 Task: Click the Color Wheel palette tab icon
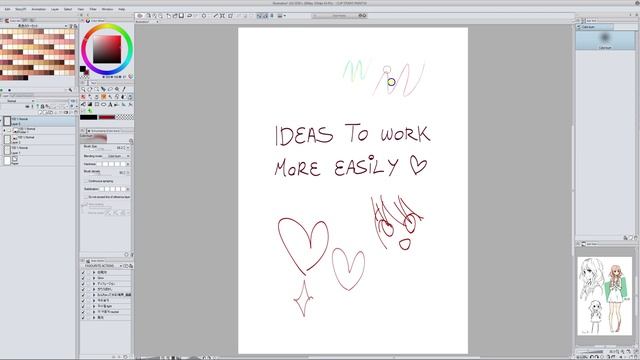coord(88,20)
